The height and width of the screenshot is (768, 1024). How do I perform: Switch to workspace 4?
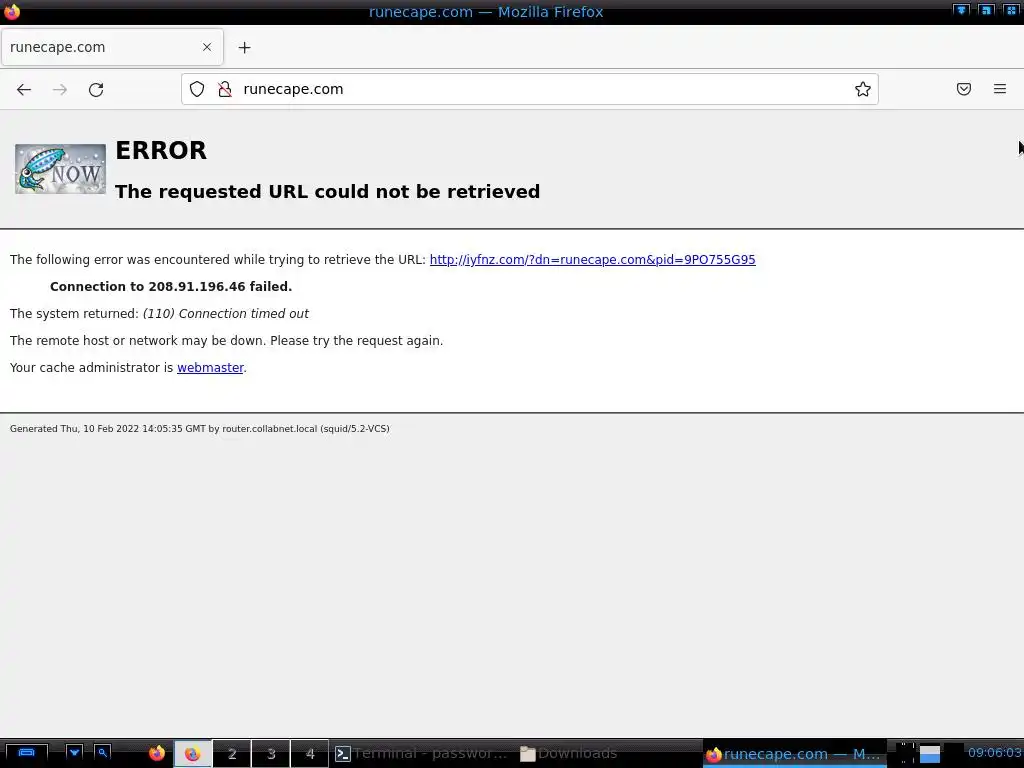pyautogui.click(x=310, y=754)
